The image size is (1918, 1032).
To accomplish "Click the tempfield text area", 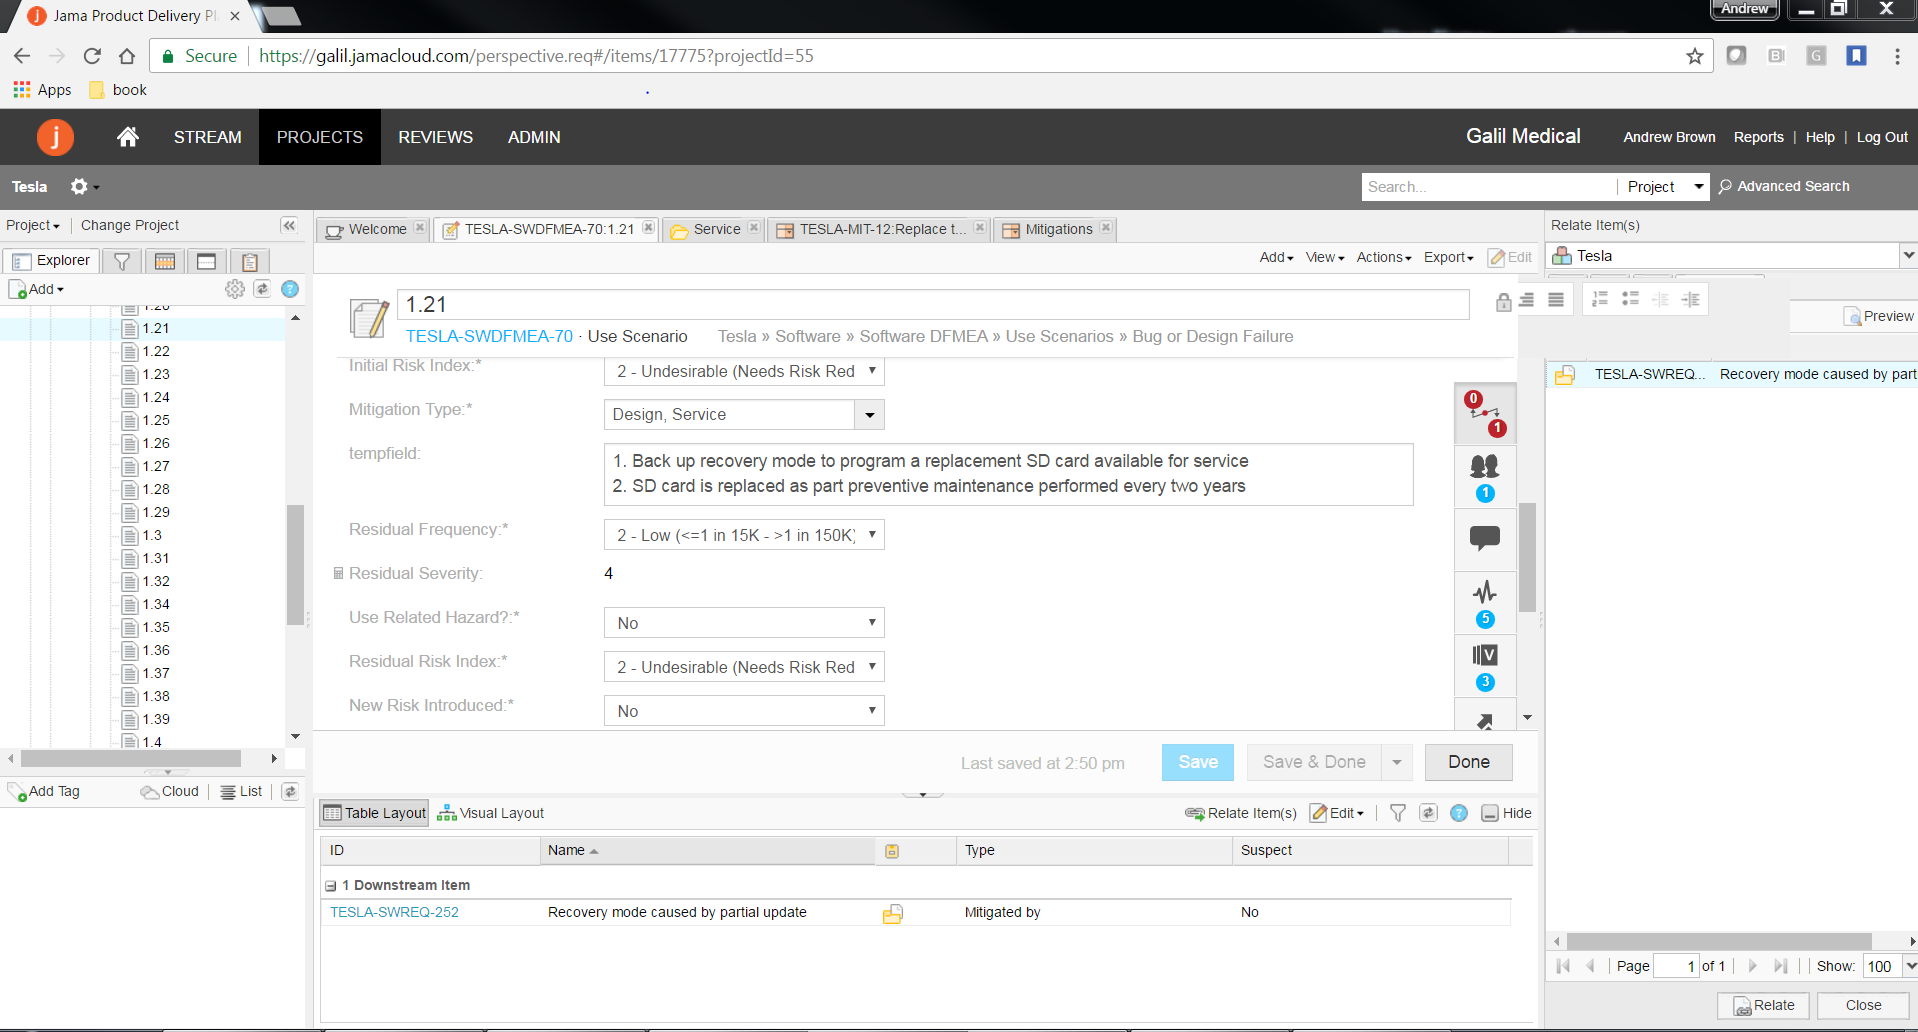I will (1008, 474).
